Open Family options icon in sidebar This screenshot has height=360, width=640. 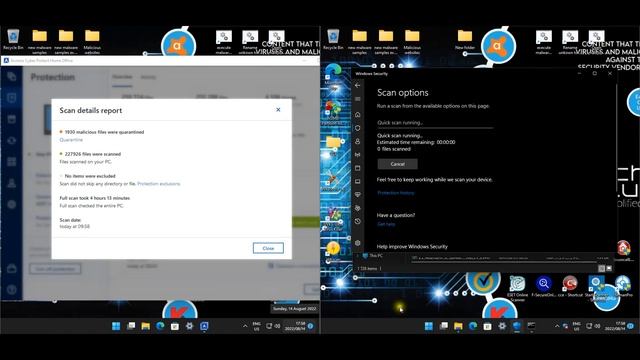358,208
